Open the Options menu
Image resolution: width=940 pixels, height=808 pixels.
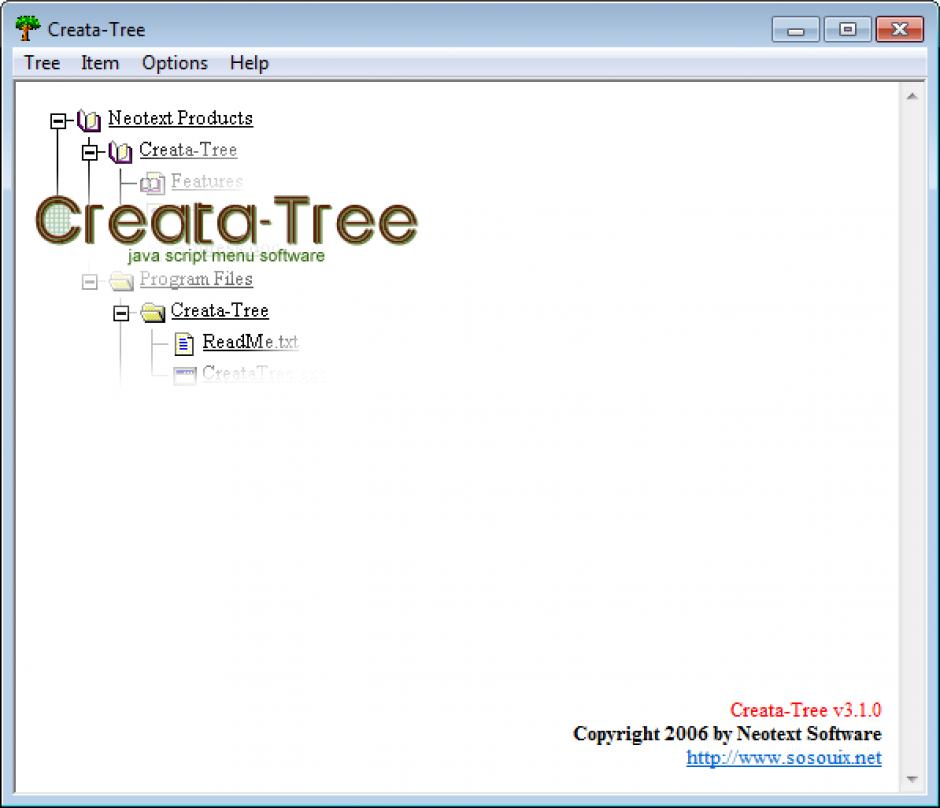[174, 63]
